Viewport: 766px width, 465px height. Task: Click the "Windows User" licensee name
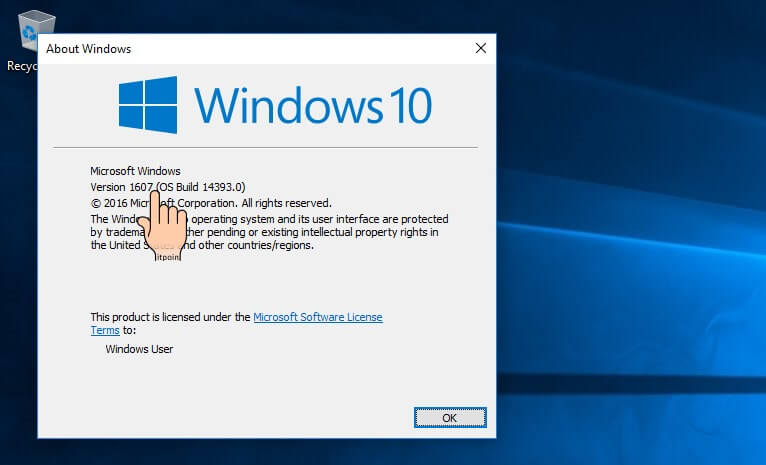click(139, 349)
